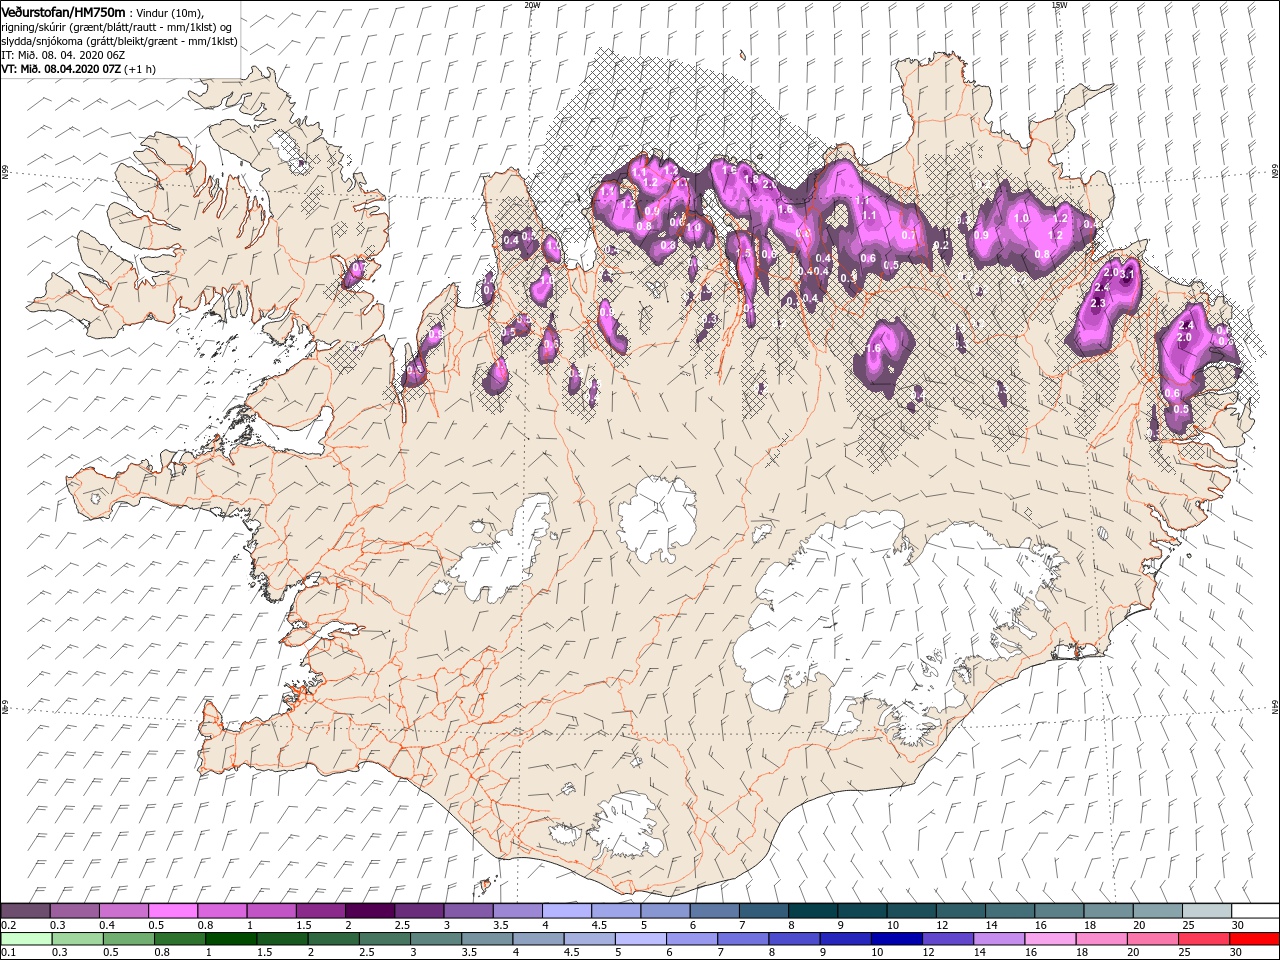Pick the light periwinkle 5 swatch, lower legend
Viewport: 1280px width, 960px height.
(x=640, y=939)
